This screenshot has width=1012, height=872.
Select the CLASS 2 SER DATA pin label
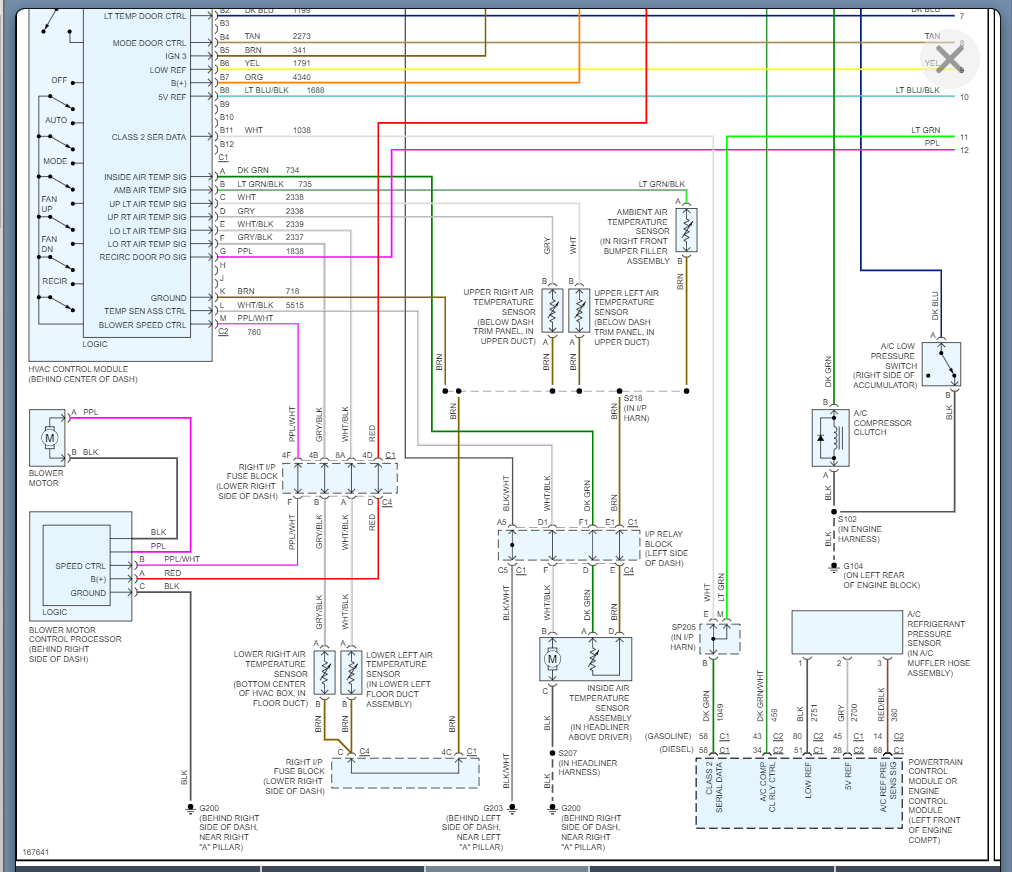[148, 137]
